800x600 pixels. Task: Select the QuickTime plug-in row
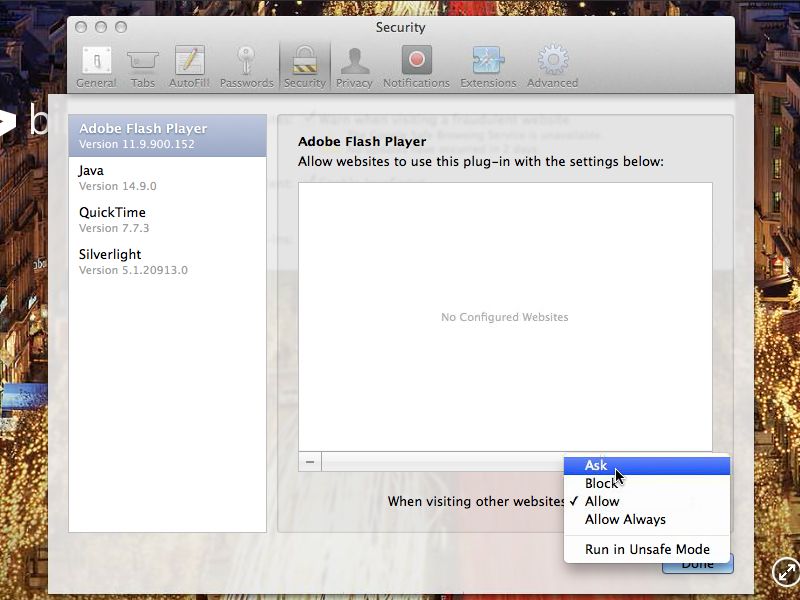(167, 219)
